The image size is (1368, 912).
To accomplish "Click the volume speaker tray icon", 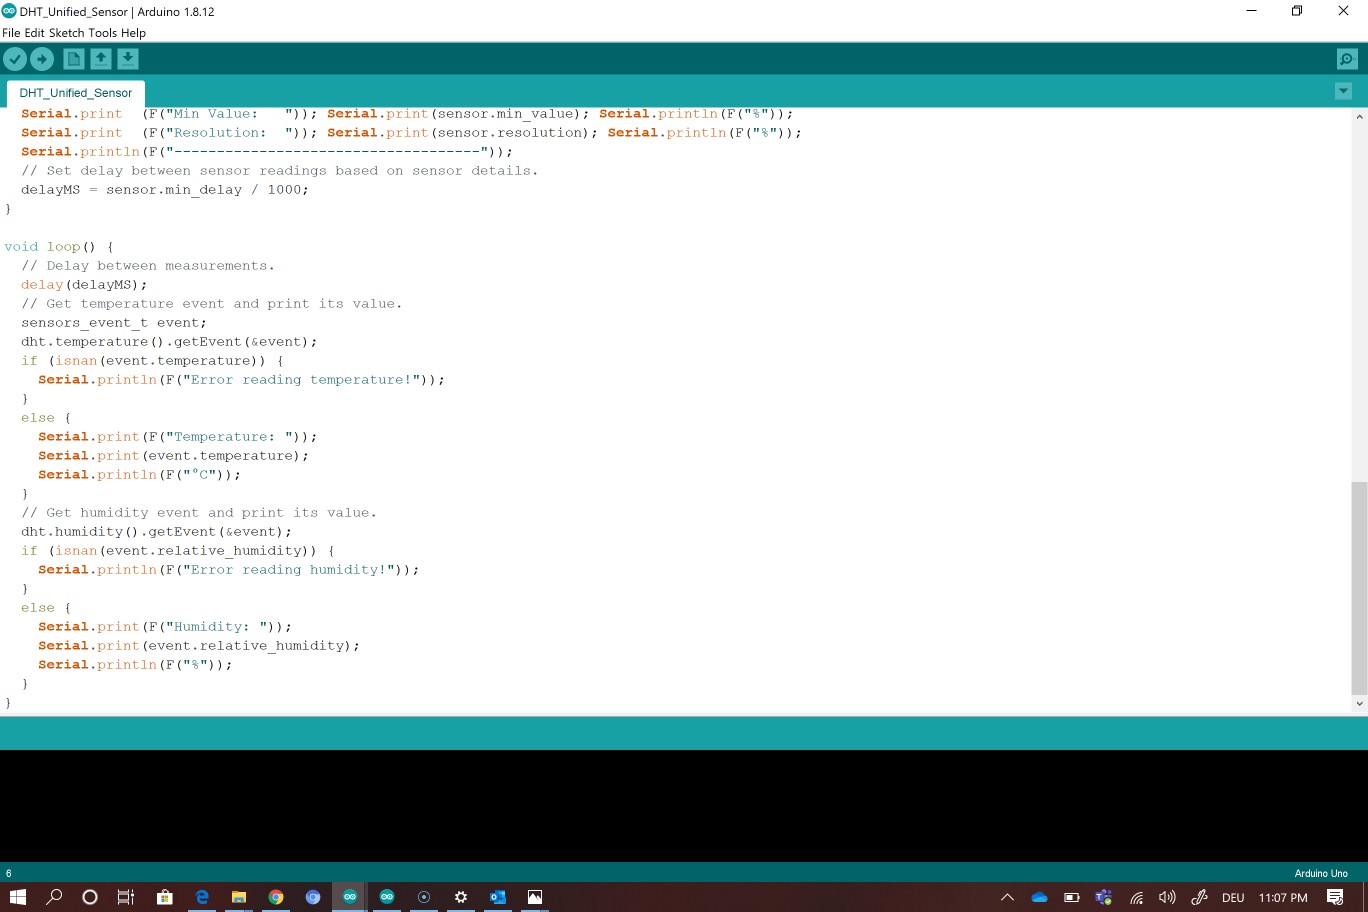I will 1167,897.
